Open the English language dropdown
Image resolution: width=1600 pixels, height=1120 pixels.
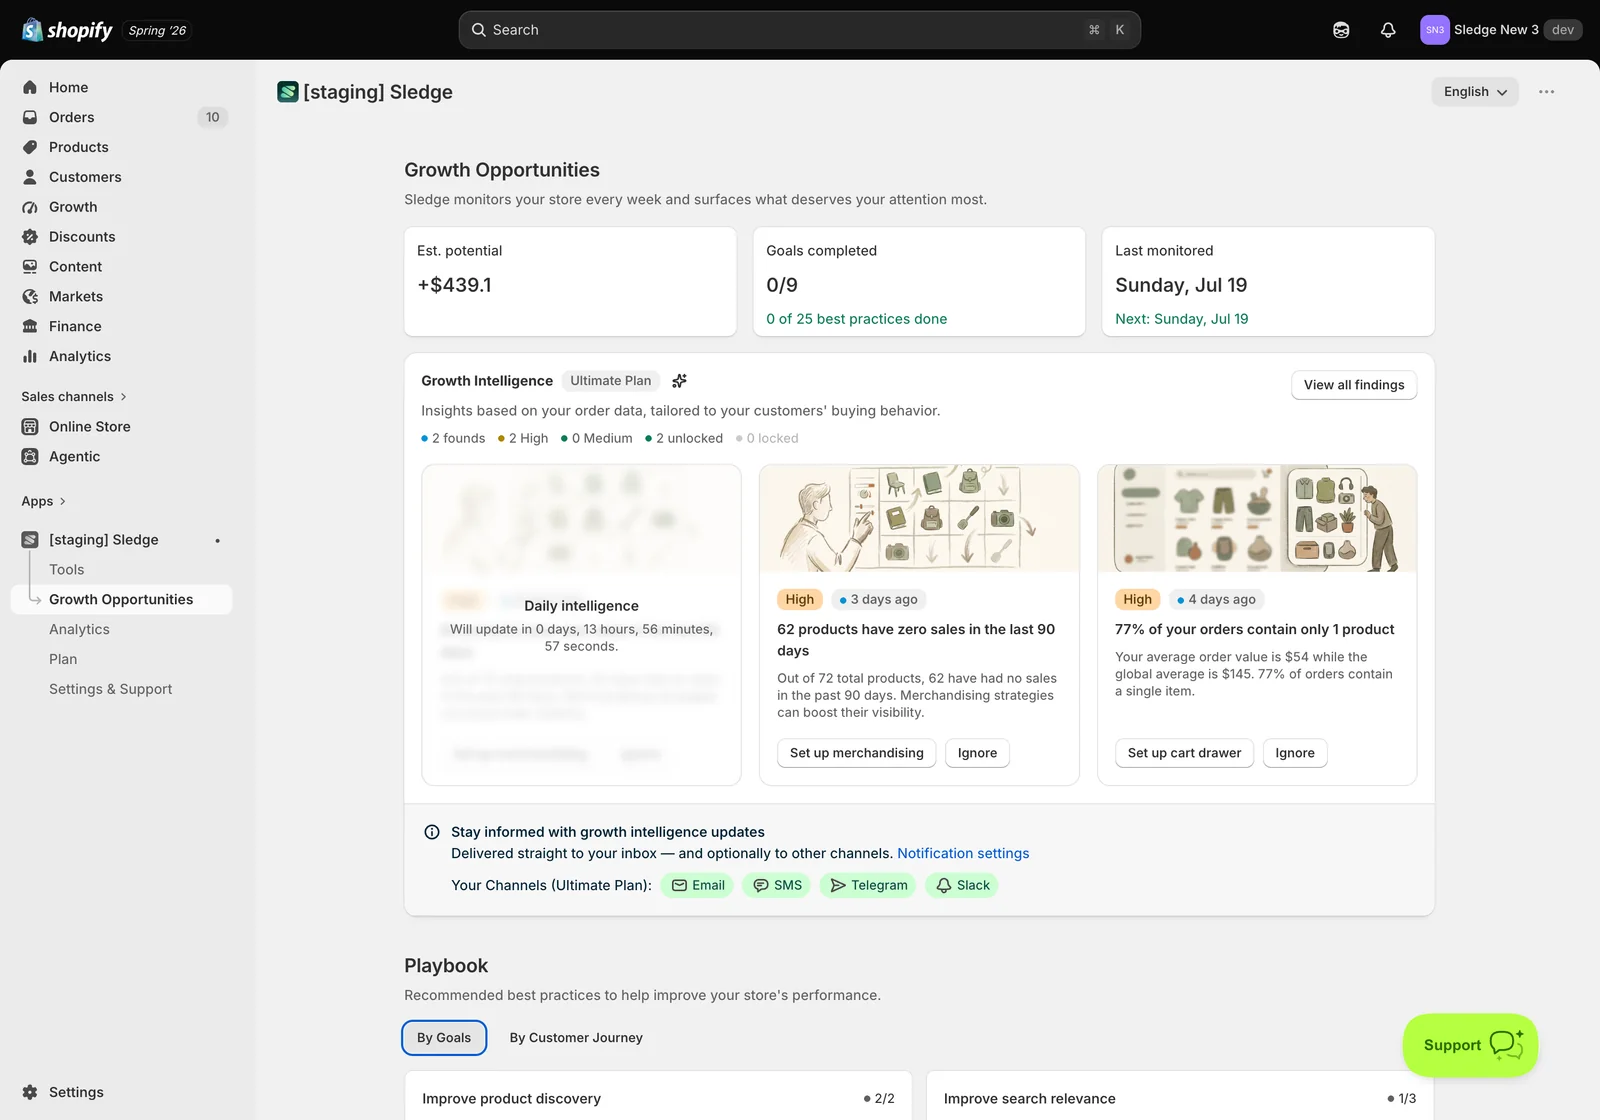click(x=1475, y=92)
